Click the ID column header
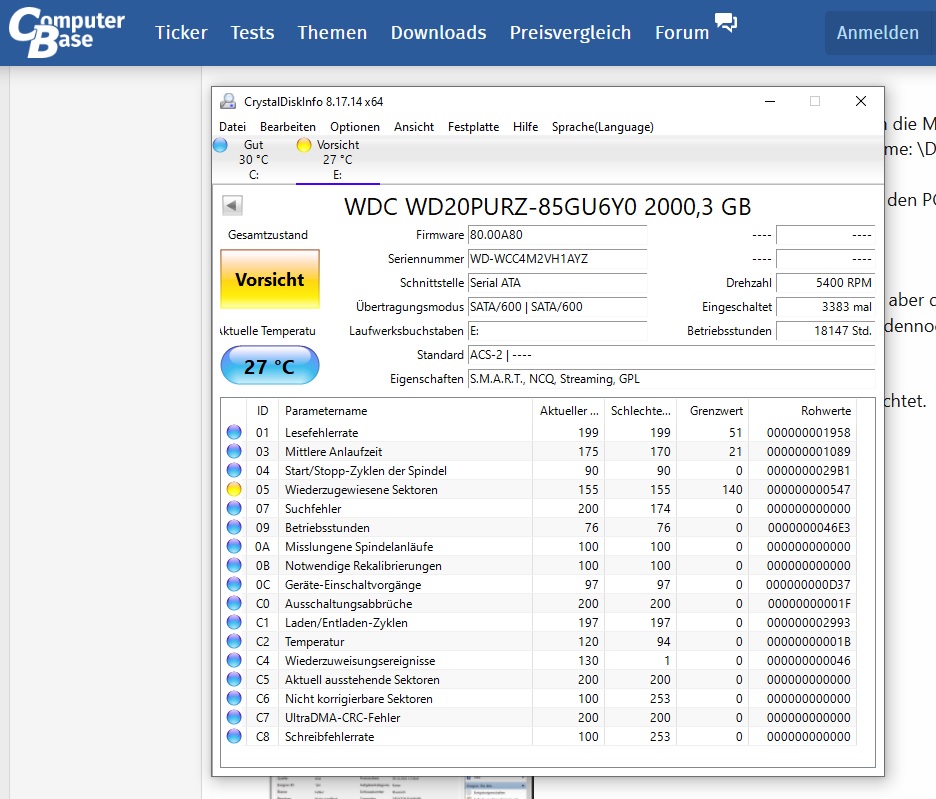 (263, 411)
